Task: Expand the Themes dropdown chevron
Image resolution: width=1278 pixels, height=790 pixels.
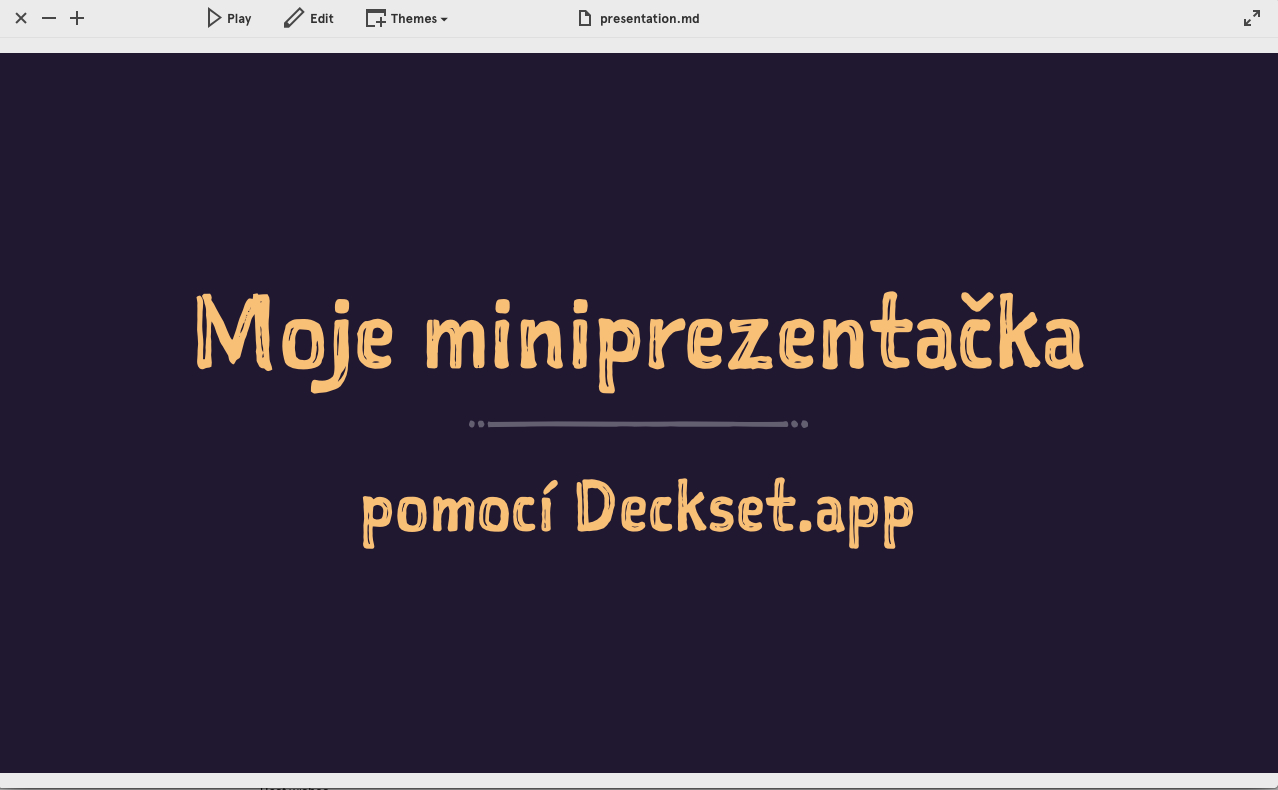Action: coord(444,18)
